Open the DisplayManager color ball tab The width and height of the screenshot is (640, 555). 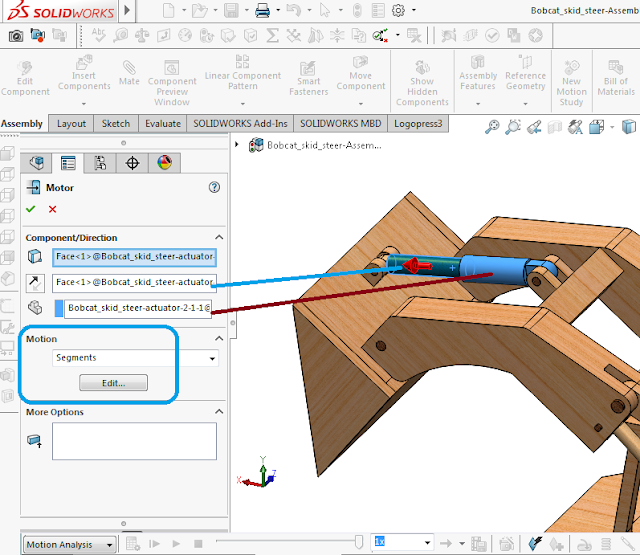click(x=164, y=163)
